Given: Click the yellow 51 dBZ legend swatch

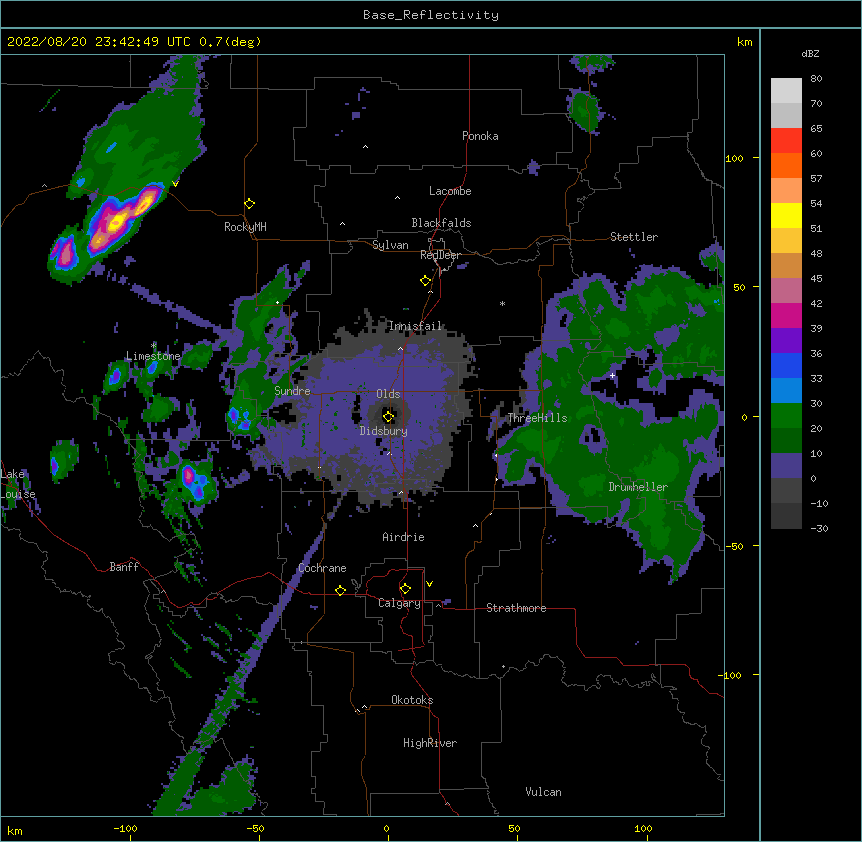Looking at the screenshot, I should coord(786,215).
